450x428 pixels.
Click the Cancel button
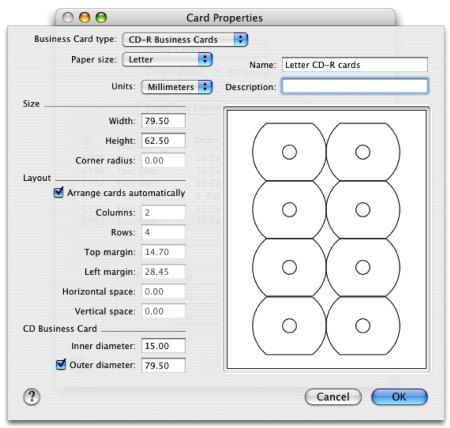click(x=333, y=397)
